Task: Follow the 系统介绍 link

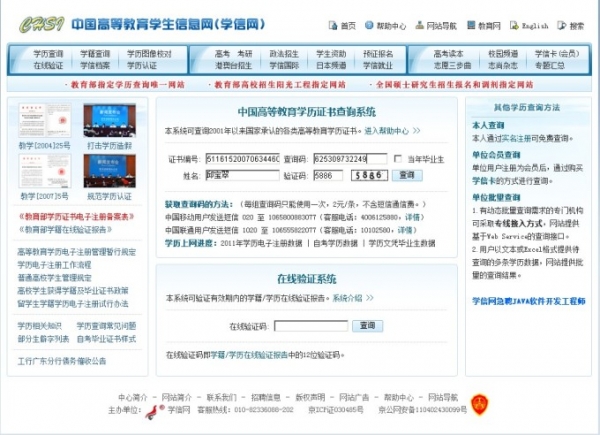Action: (353, 298)
